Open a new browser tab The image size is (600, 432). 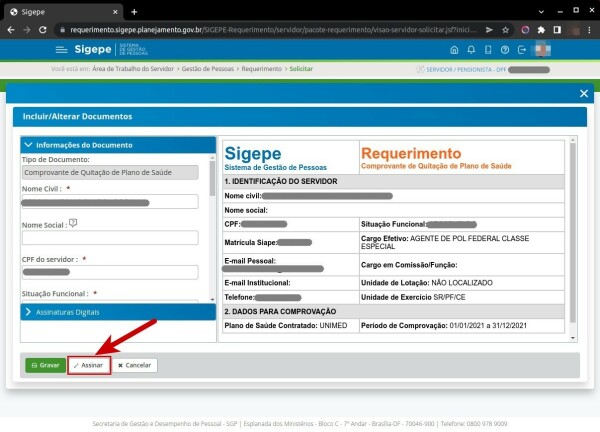[134, 12]
